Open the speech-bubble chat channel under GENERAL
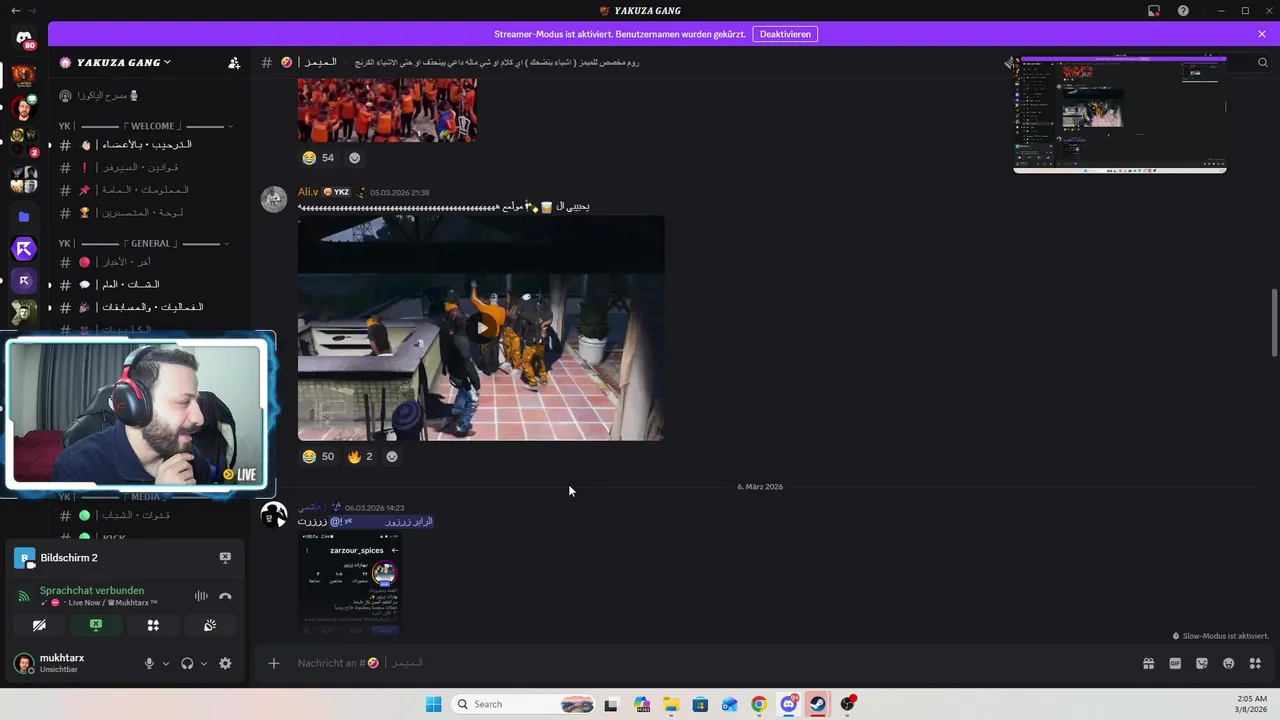This screenshot has width=1280, height=720. (145, 285)
